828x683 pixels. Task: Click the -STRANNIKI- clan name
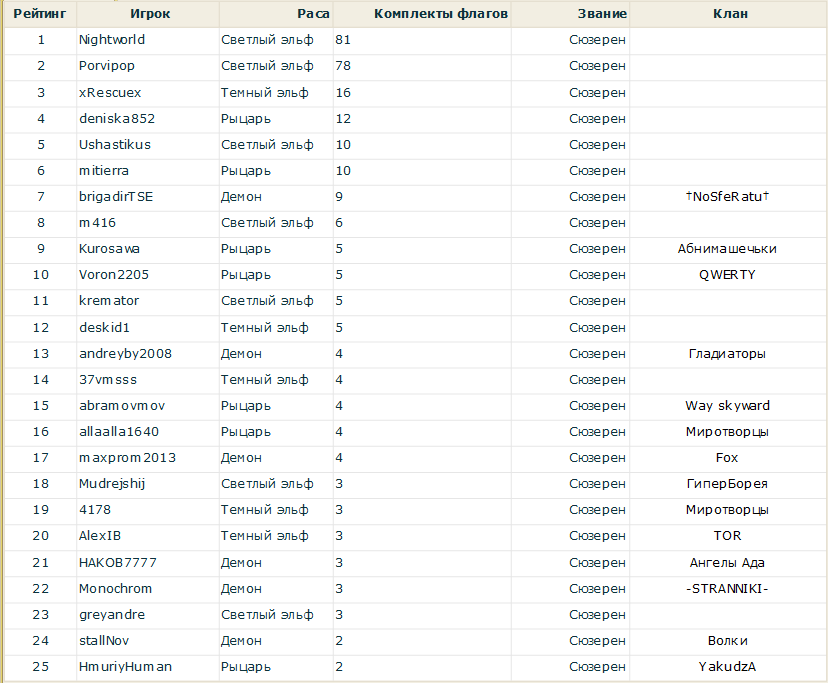point(727,589)
